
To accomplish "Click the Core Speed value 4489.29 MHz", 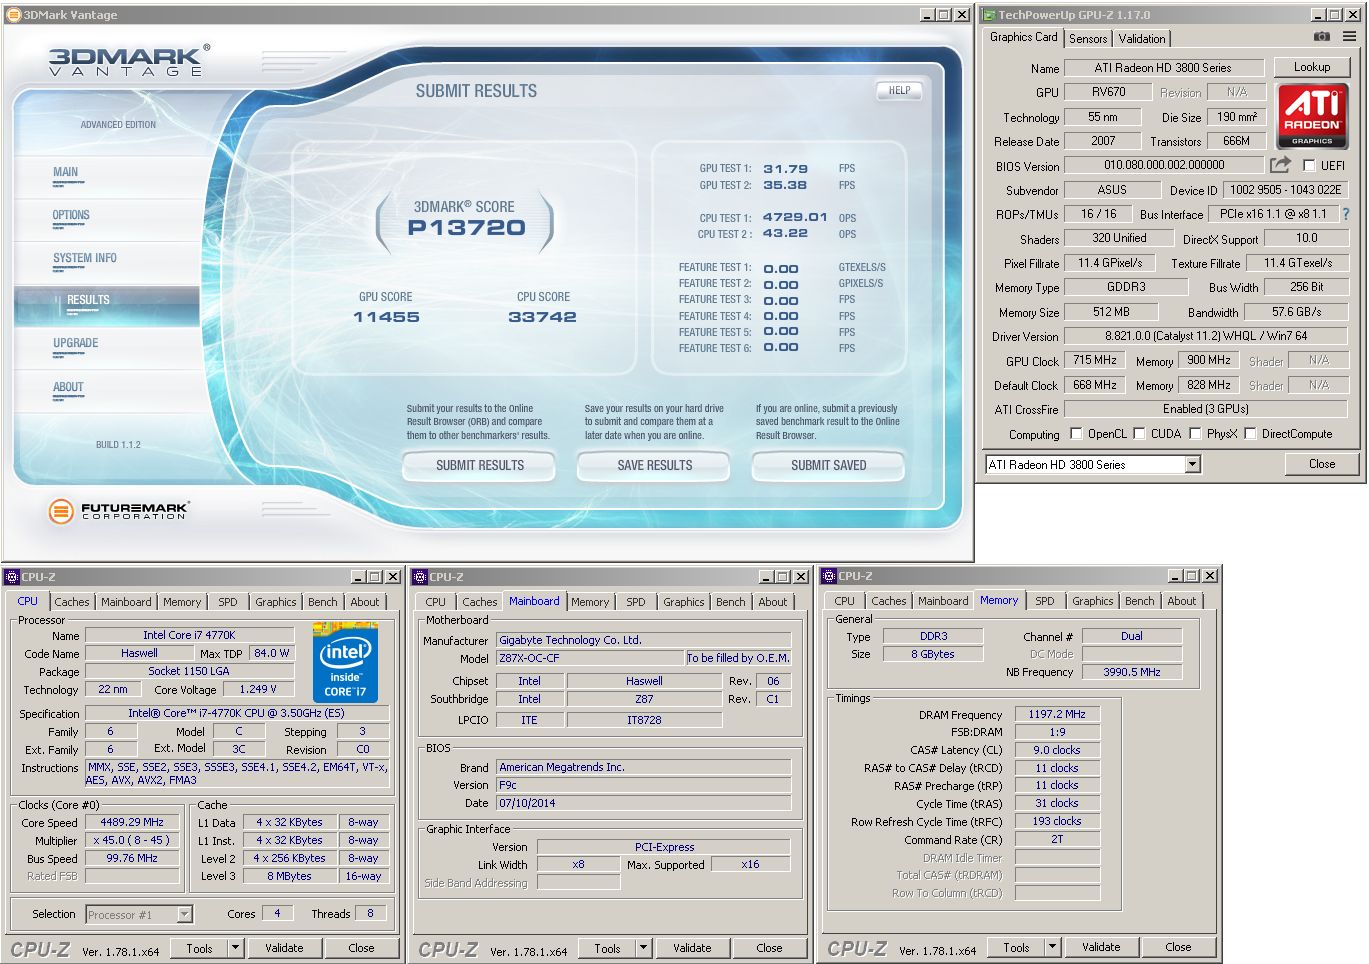I will [x=132, y=822].
